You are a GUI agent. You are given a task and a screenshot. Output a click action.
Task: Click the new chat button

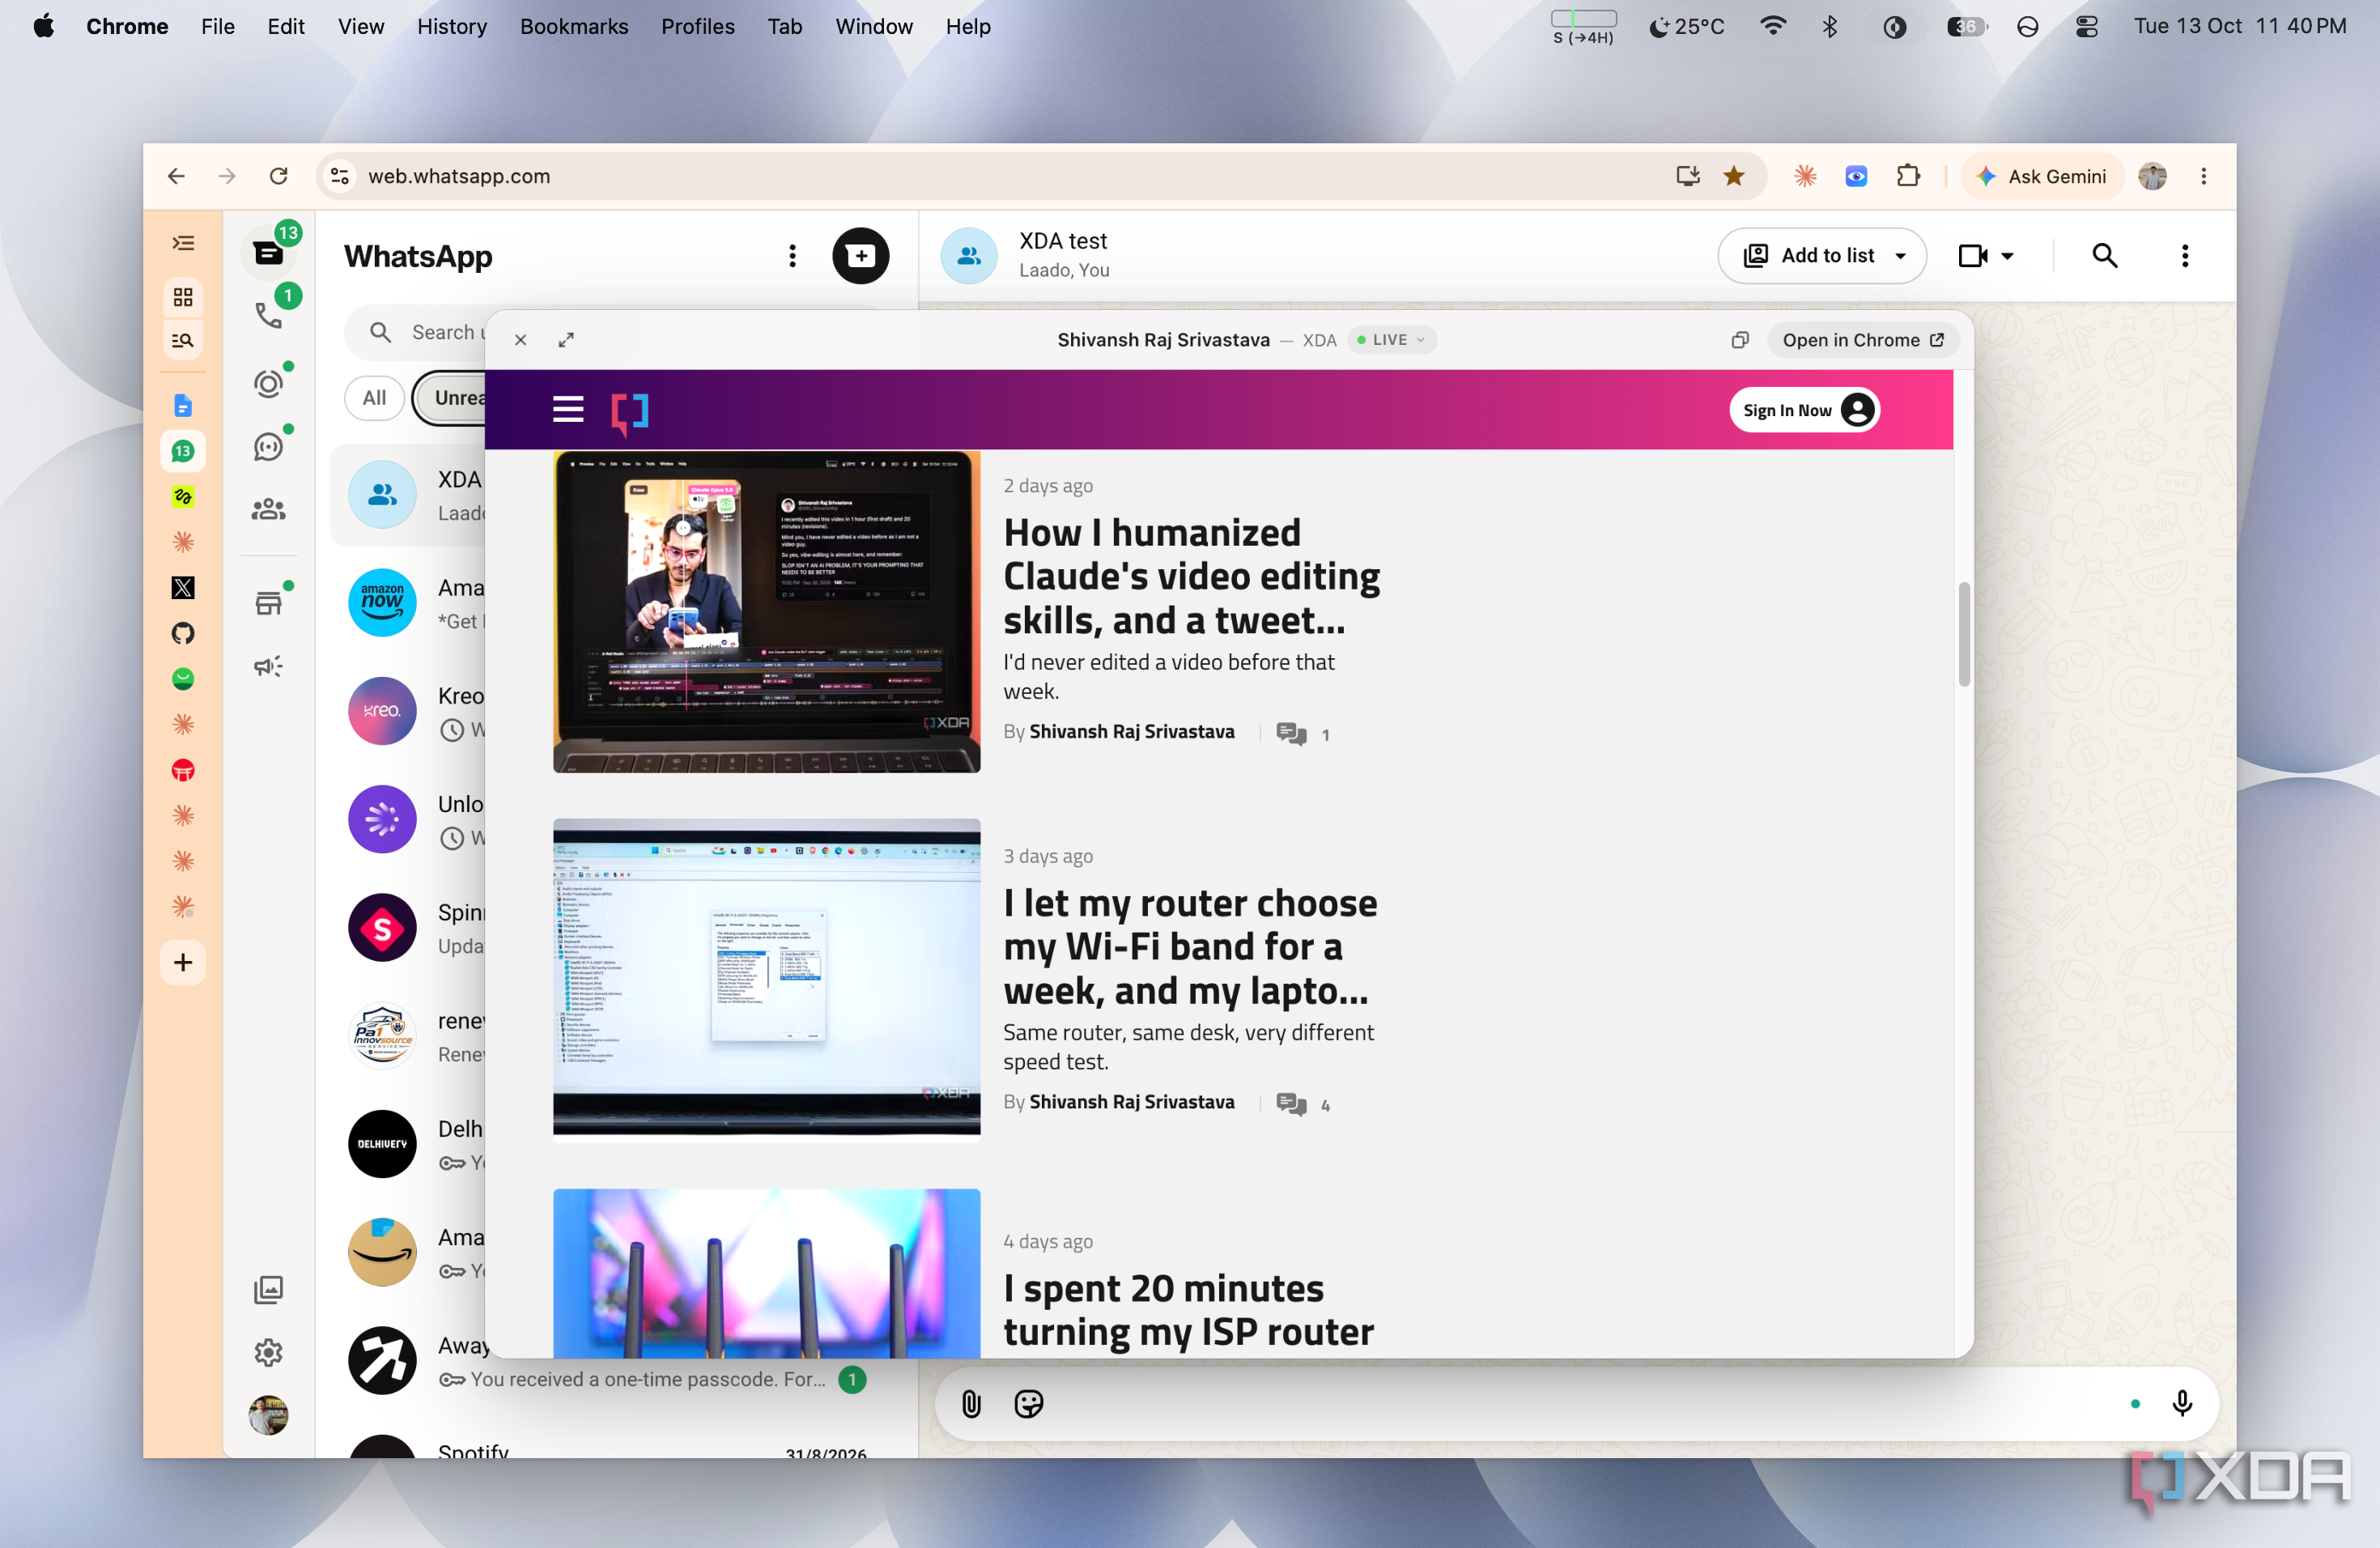coord(860,256)
